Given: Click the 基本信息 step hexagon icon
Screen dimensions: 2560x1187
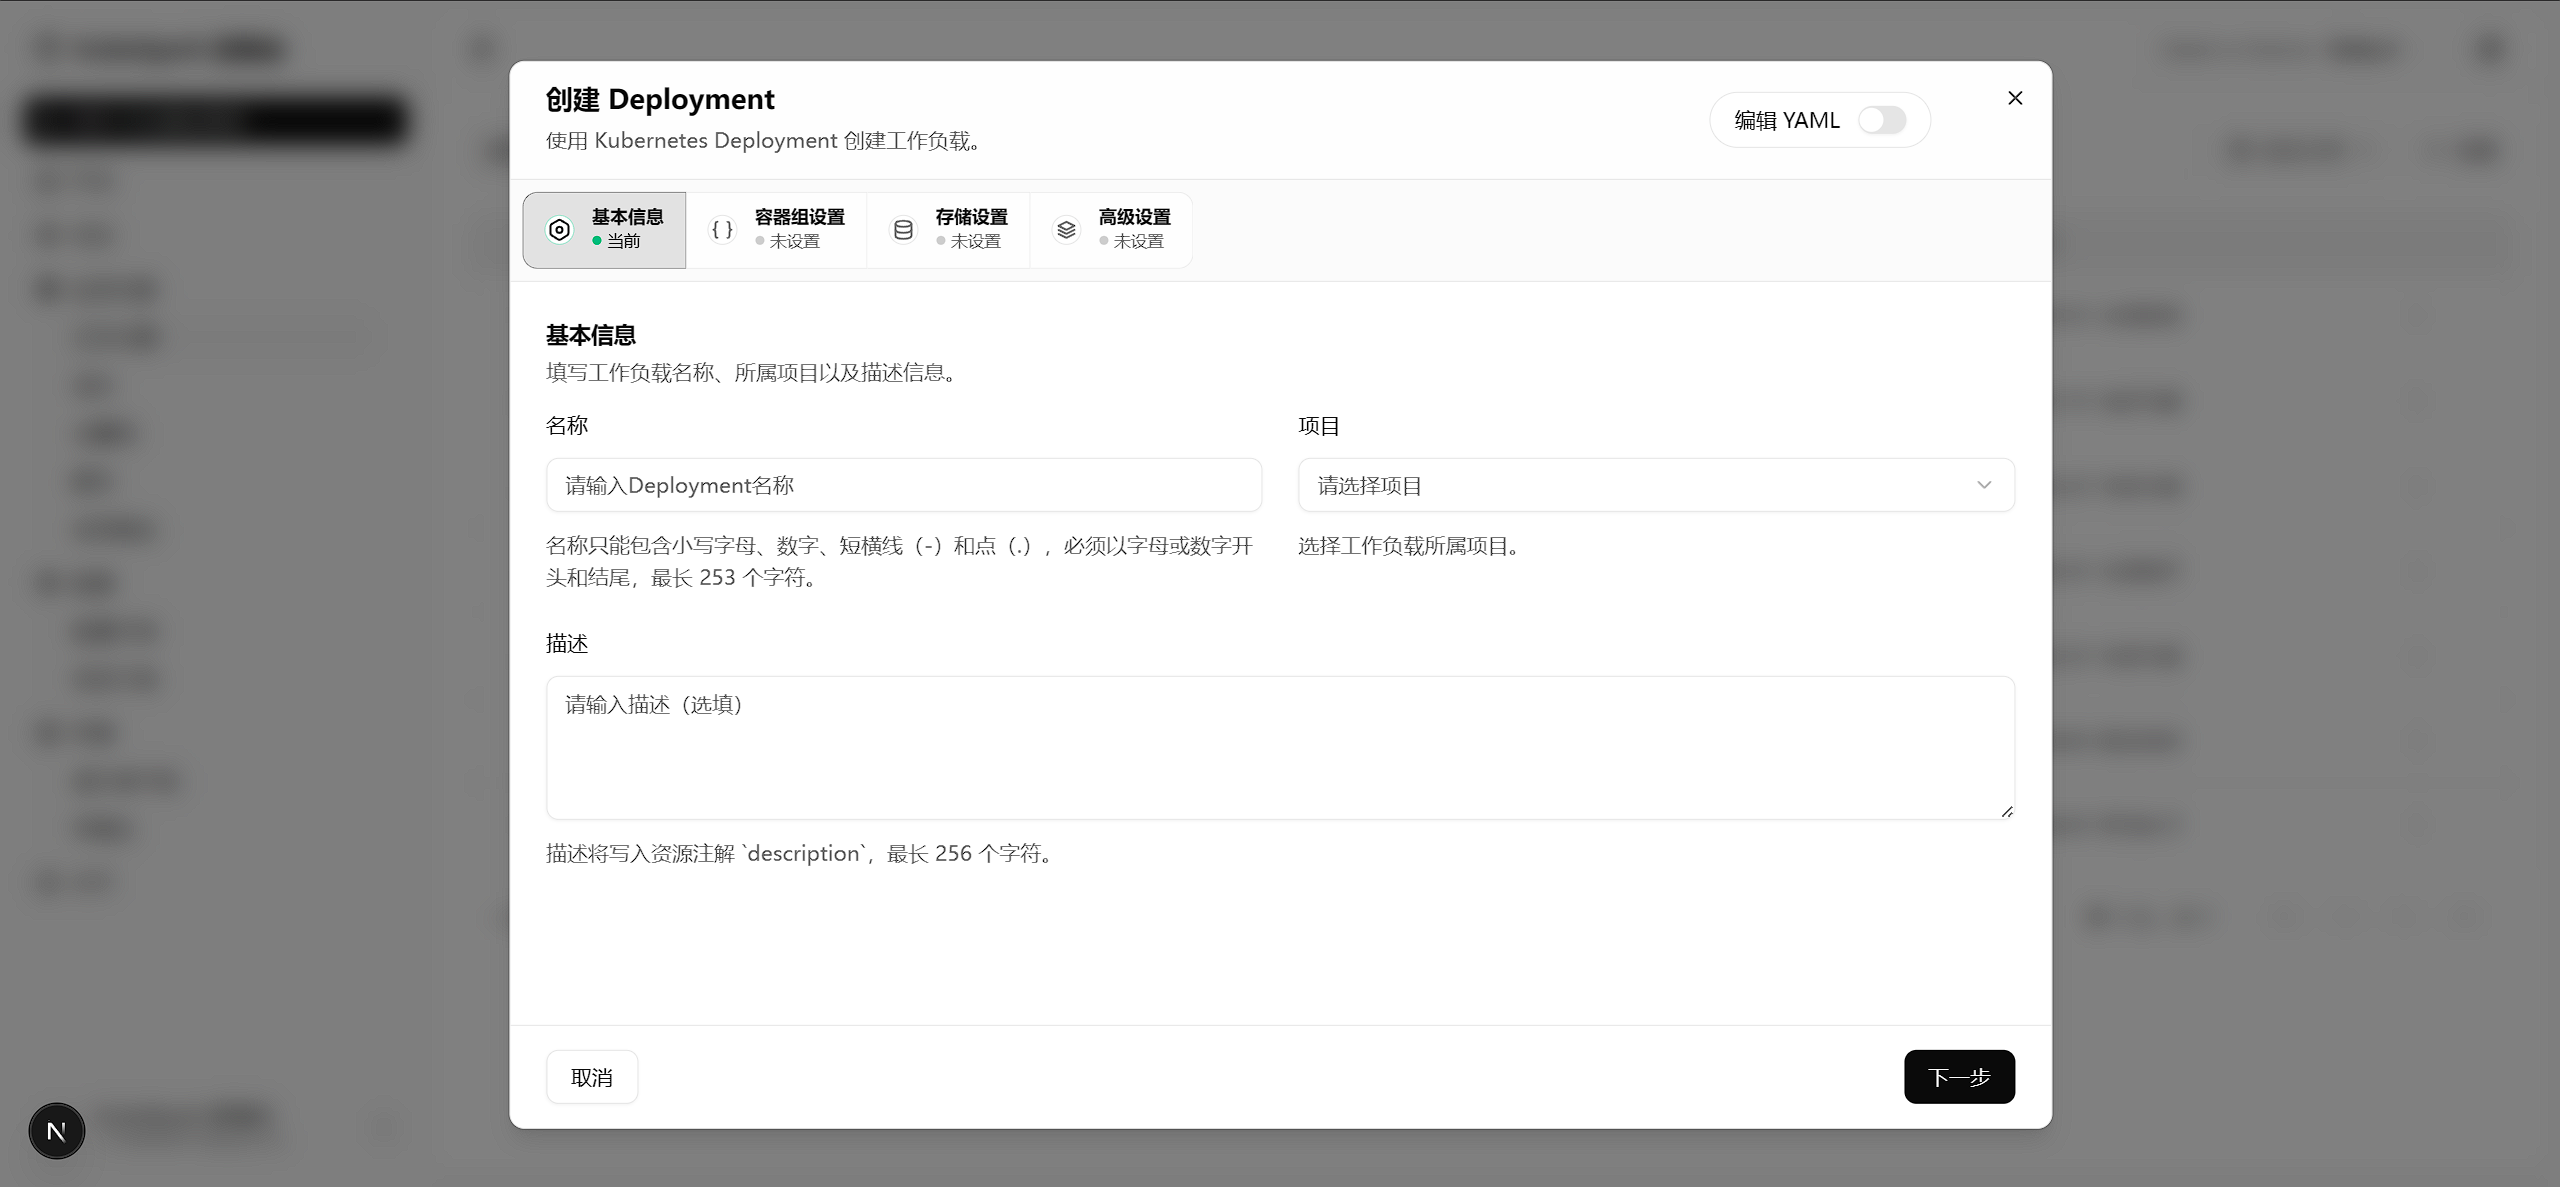Looking at the screenshot, I should (559, 230).
